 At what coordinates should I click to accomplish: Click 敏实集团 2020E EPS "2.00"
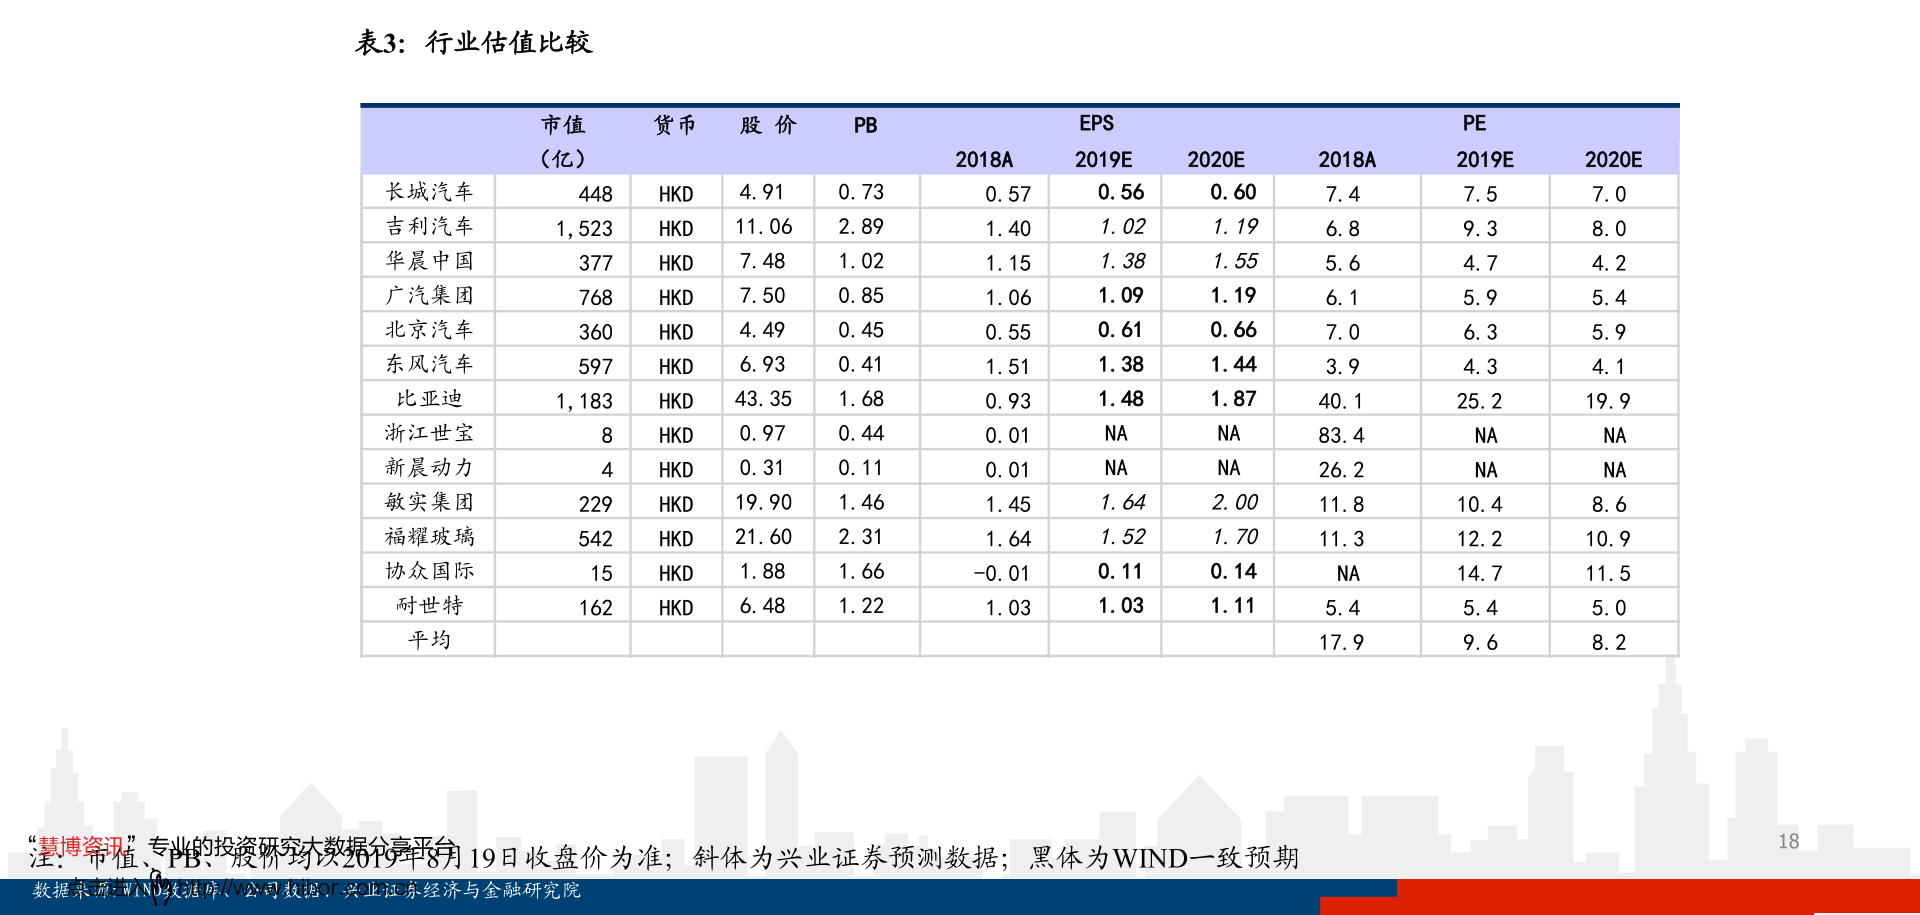pos(1235,502)
